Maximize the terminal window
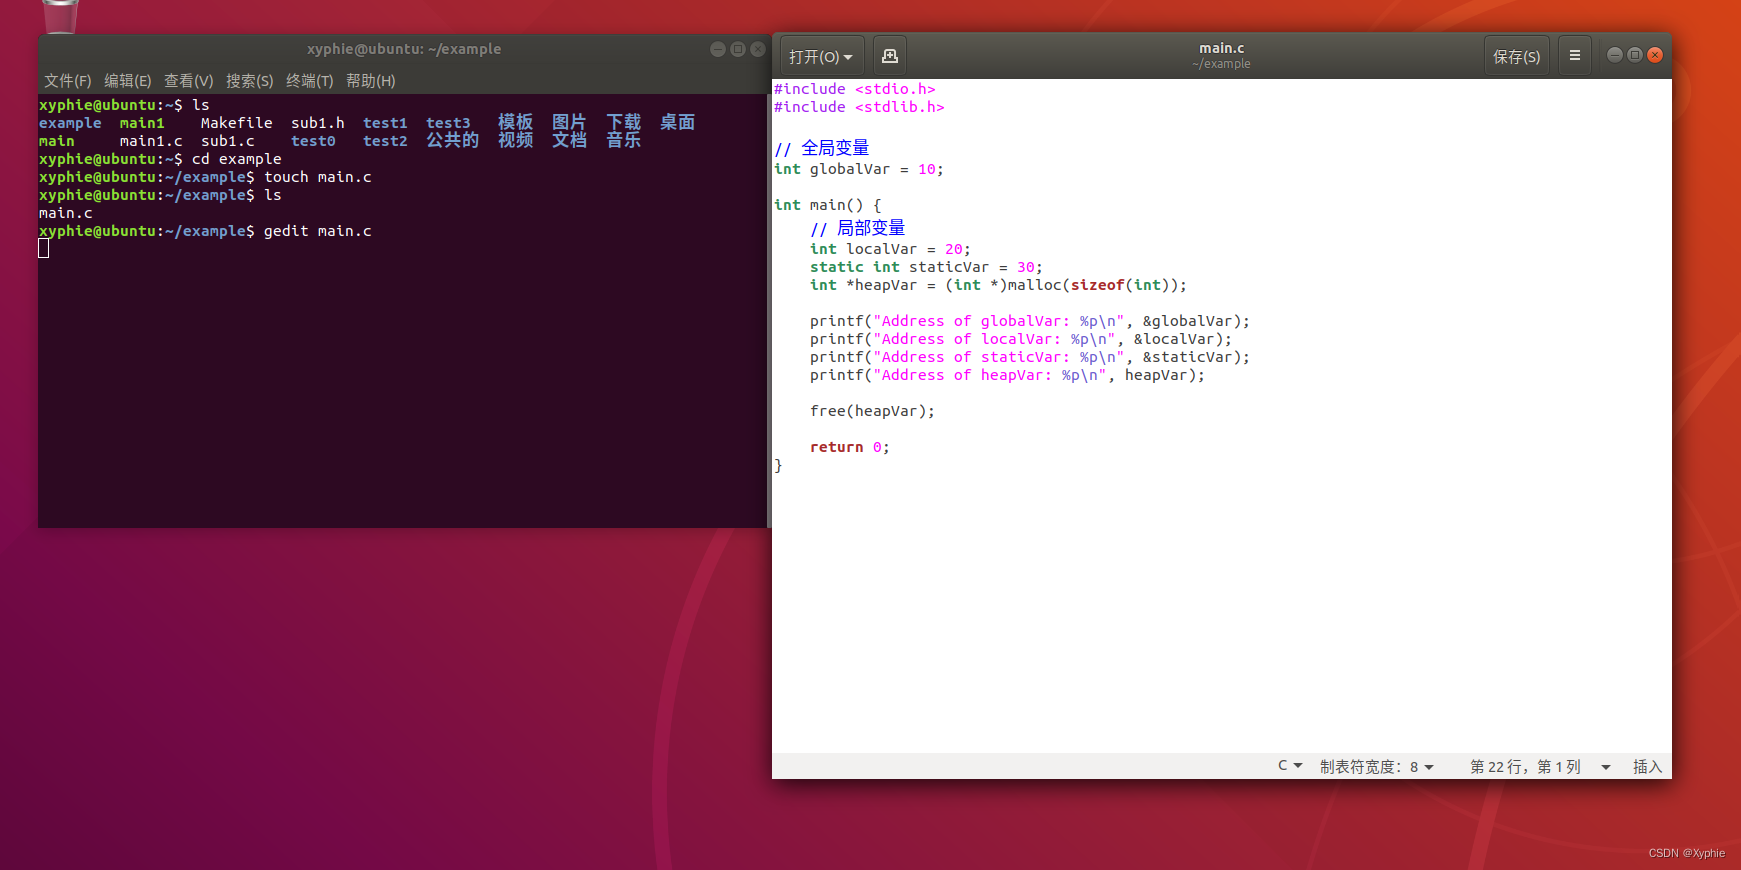The height and width of the screenshot is (870, 1741). click(738, 49)
